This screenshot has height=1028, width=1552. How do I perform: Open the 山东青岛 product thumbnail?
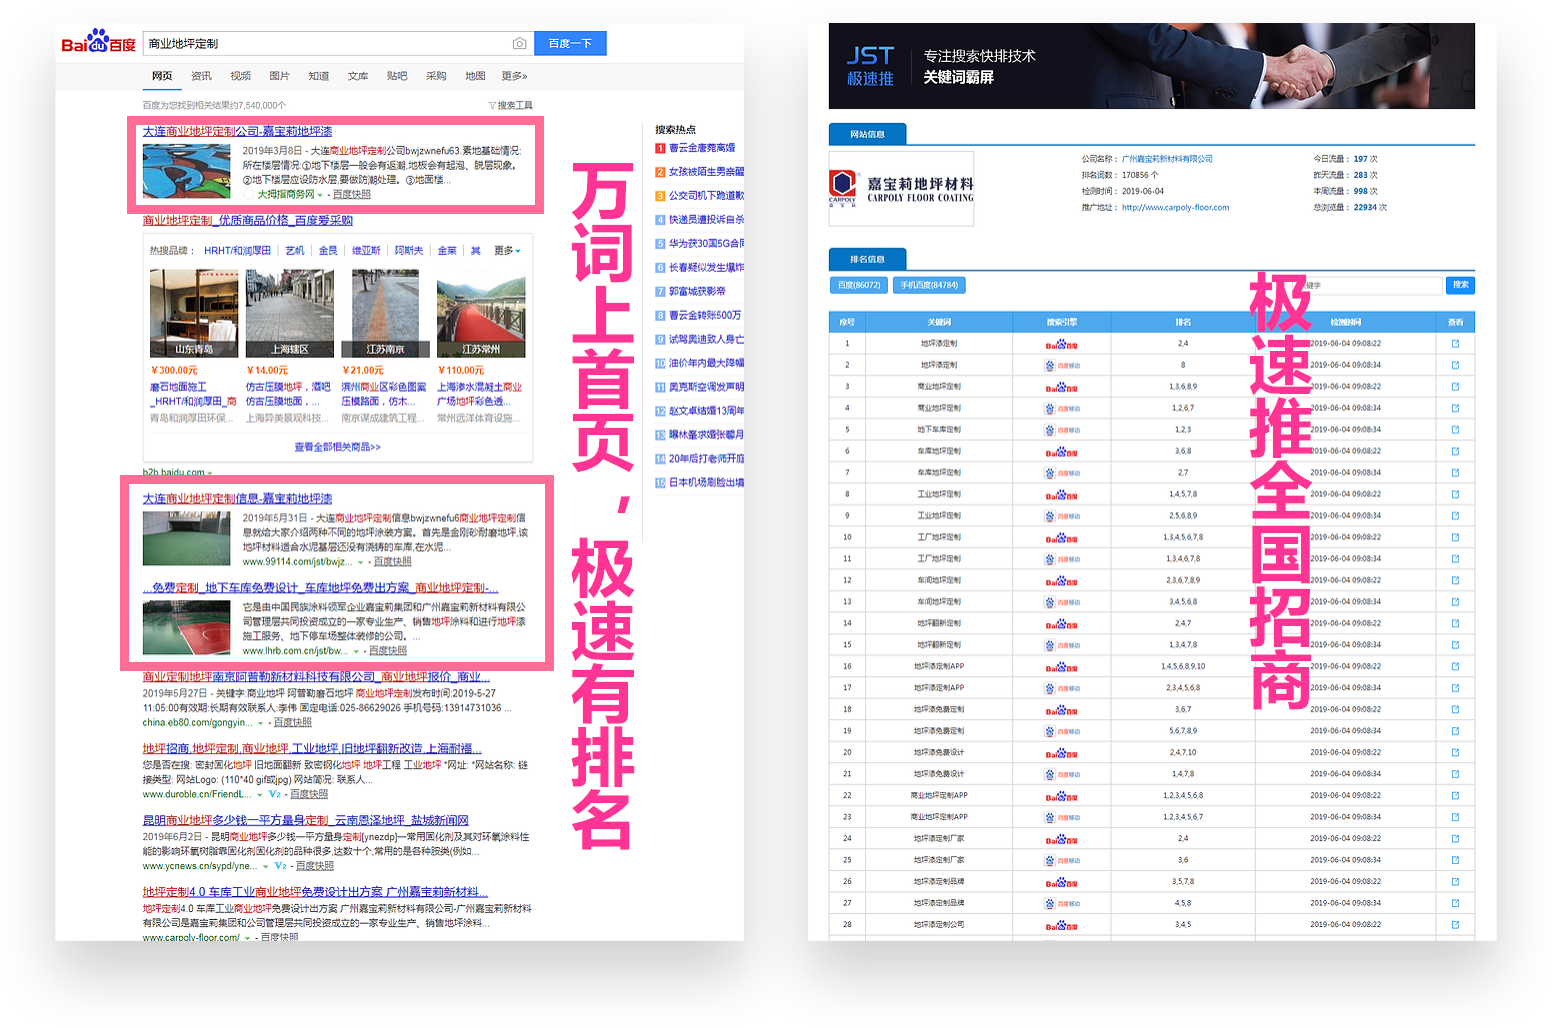194,313
